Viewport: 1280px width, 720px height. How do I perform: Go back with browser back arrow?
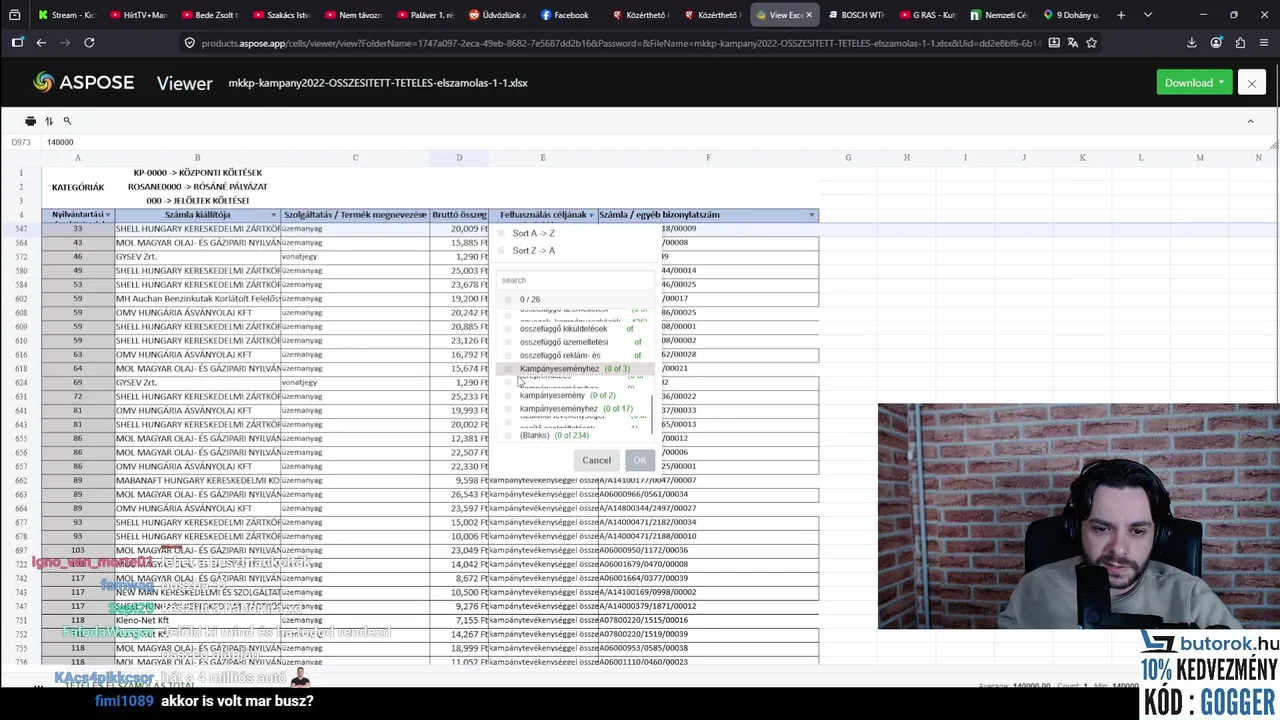tap(41, 43)
